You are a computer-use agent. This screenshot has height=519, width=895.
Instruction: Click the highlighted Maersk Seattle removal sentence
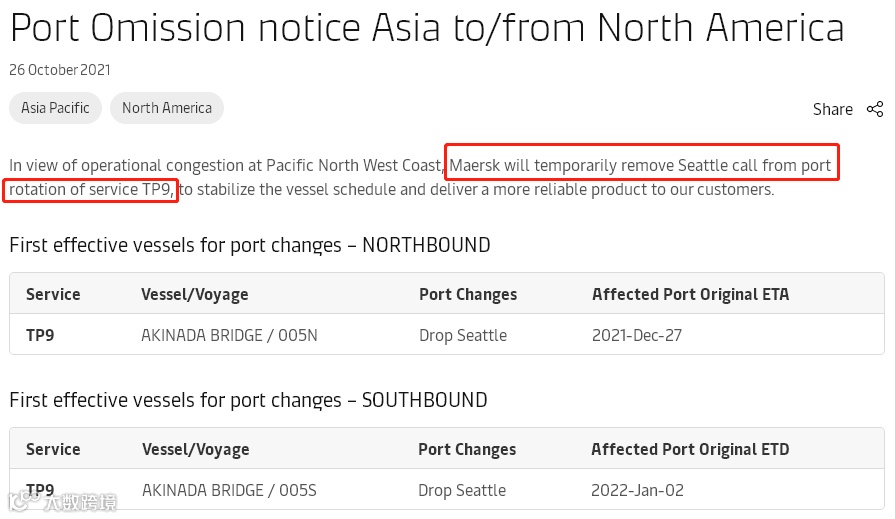click(640, 165)
